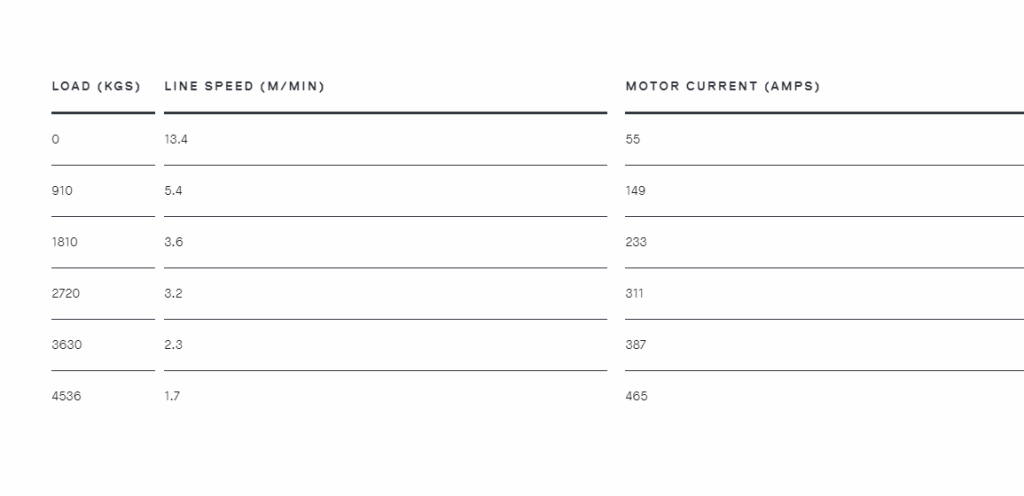Click the 3.6 line speed value
The height and width of the screenshot is (496, 1024).
coord(174,242)
